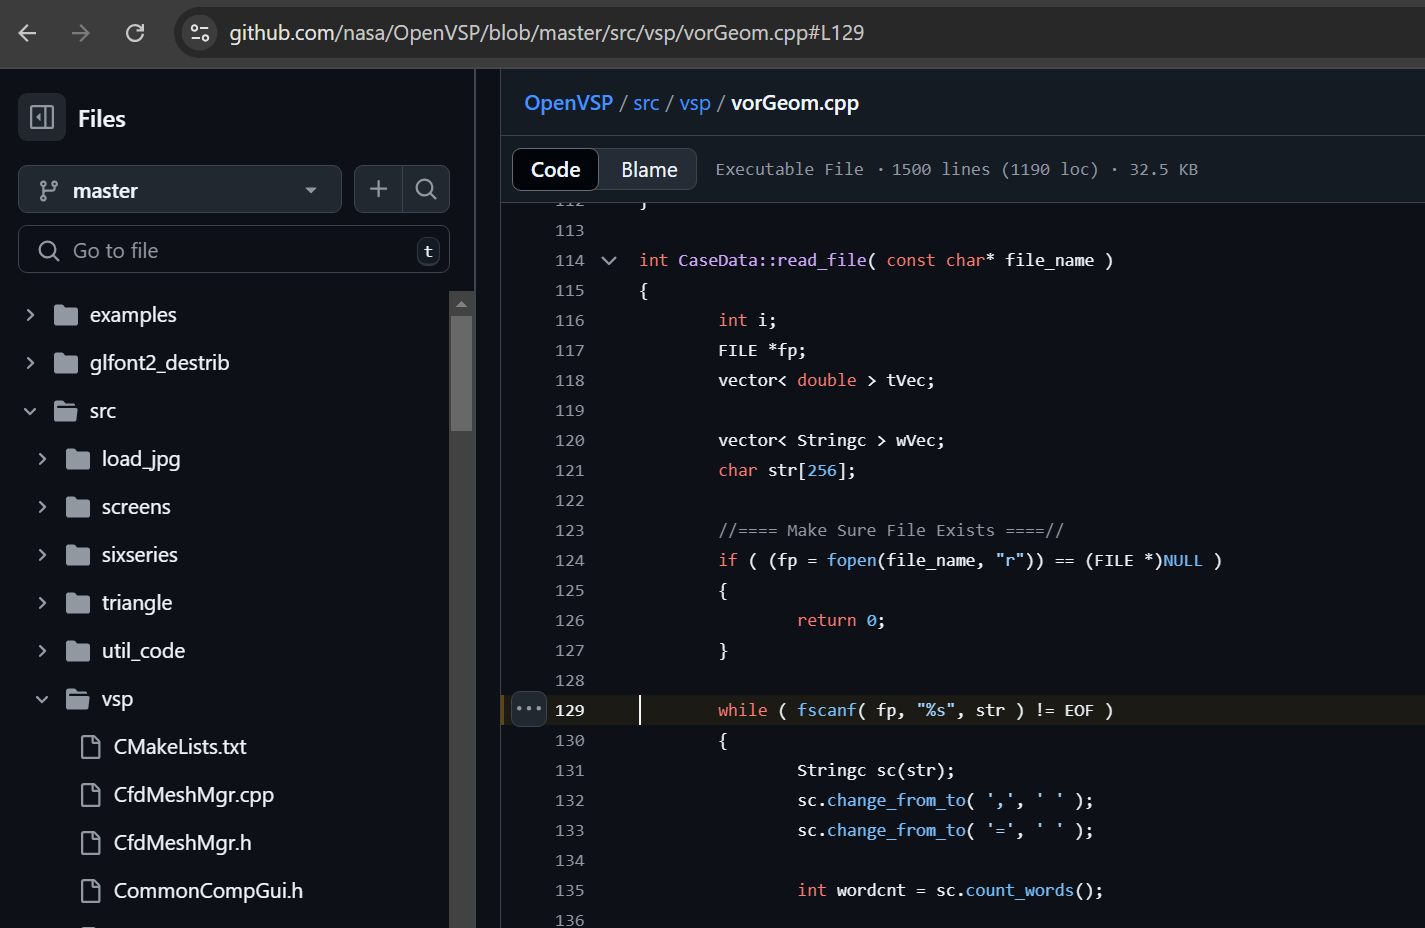
Task: Click the screens folder icon
Action: pos(78,507)
